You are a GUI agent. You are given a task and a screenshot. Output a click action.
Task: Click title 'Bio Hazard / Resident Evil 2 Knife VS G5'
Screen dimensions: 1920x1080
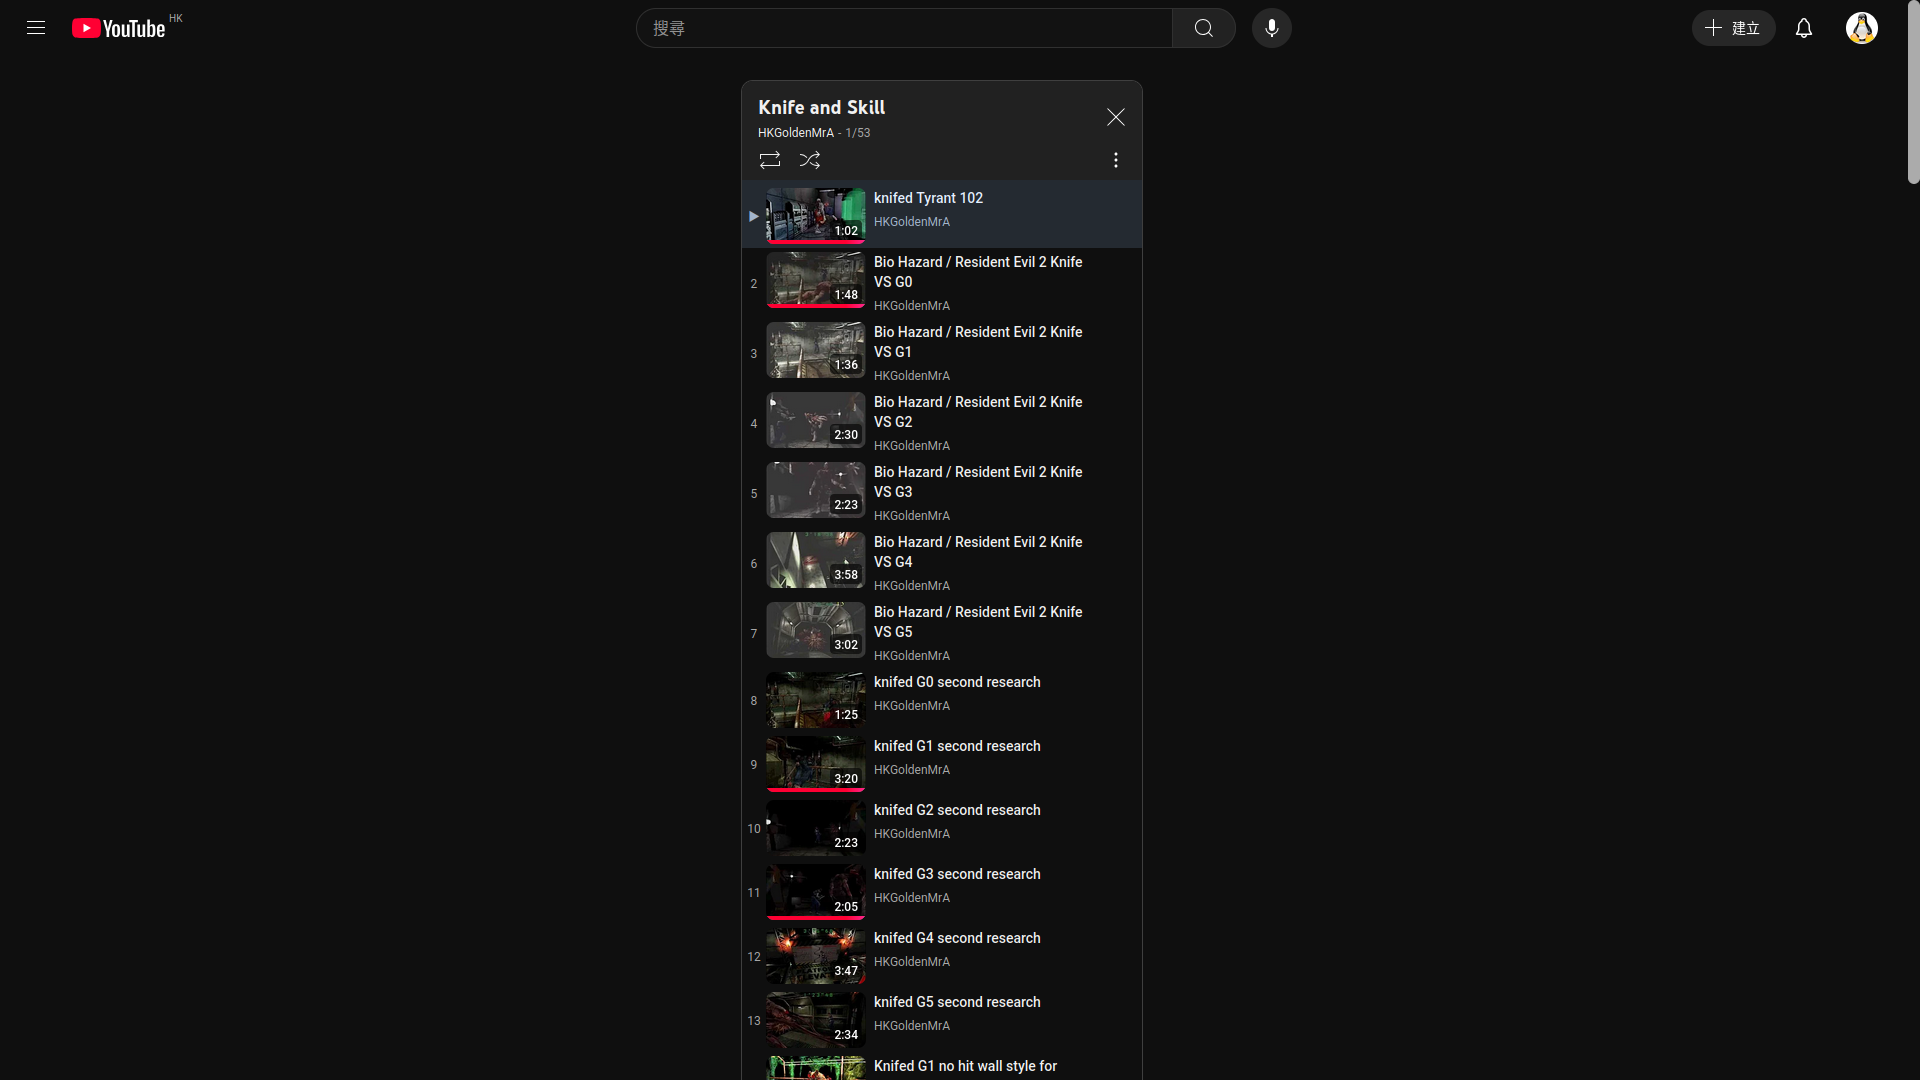[x=978, y=622]
